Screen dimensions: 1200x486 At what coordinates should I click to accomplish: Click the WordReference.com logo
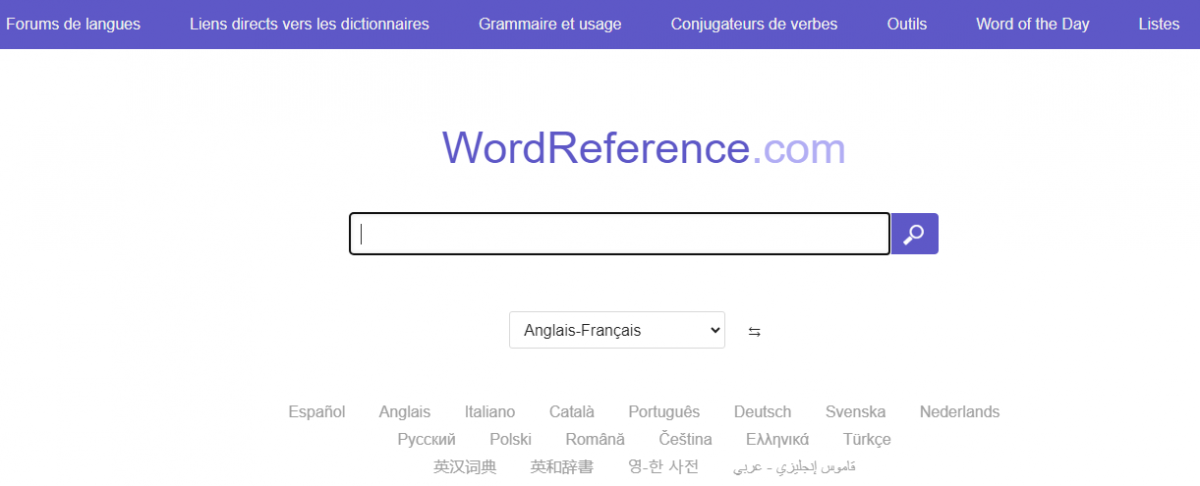pyautogui.click(x=644, y=148)
